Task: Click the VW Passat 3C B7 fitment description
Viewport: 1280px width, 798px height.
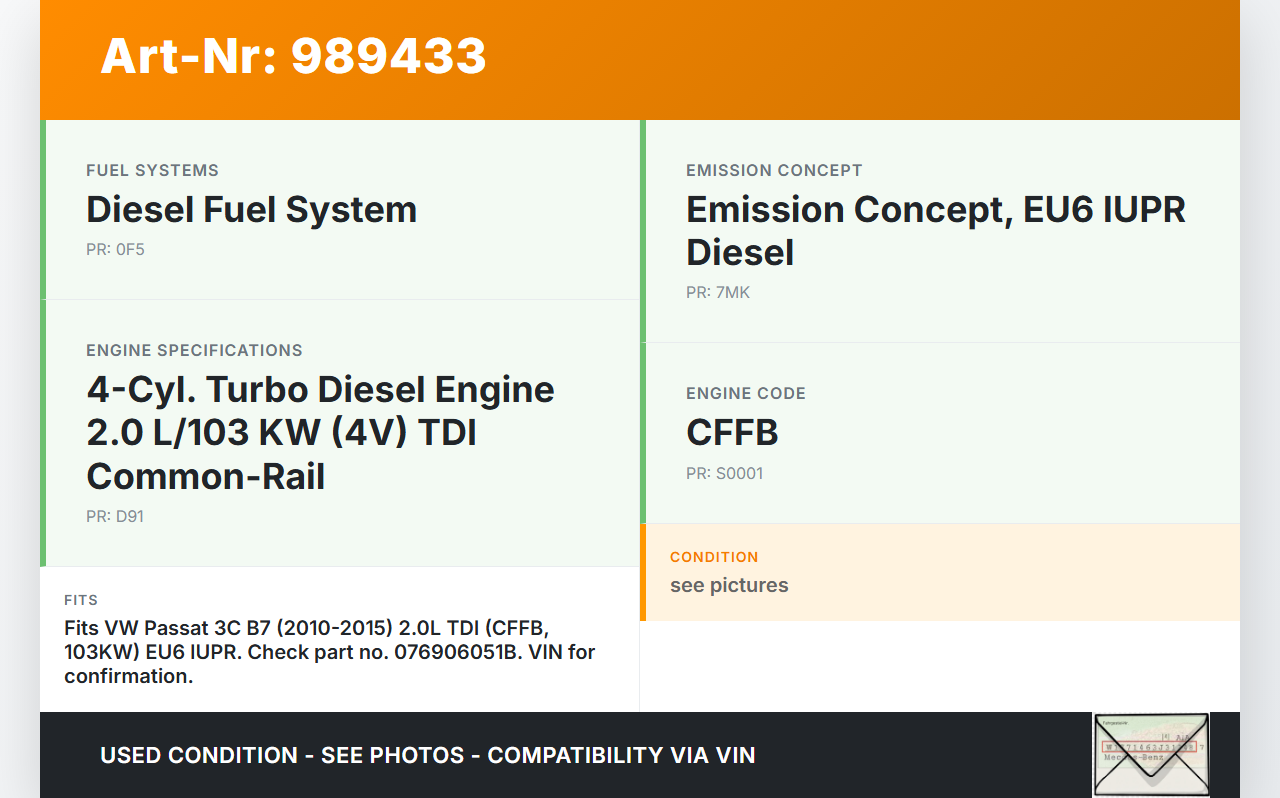Action: click(329, 652)
